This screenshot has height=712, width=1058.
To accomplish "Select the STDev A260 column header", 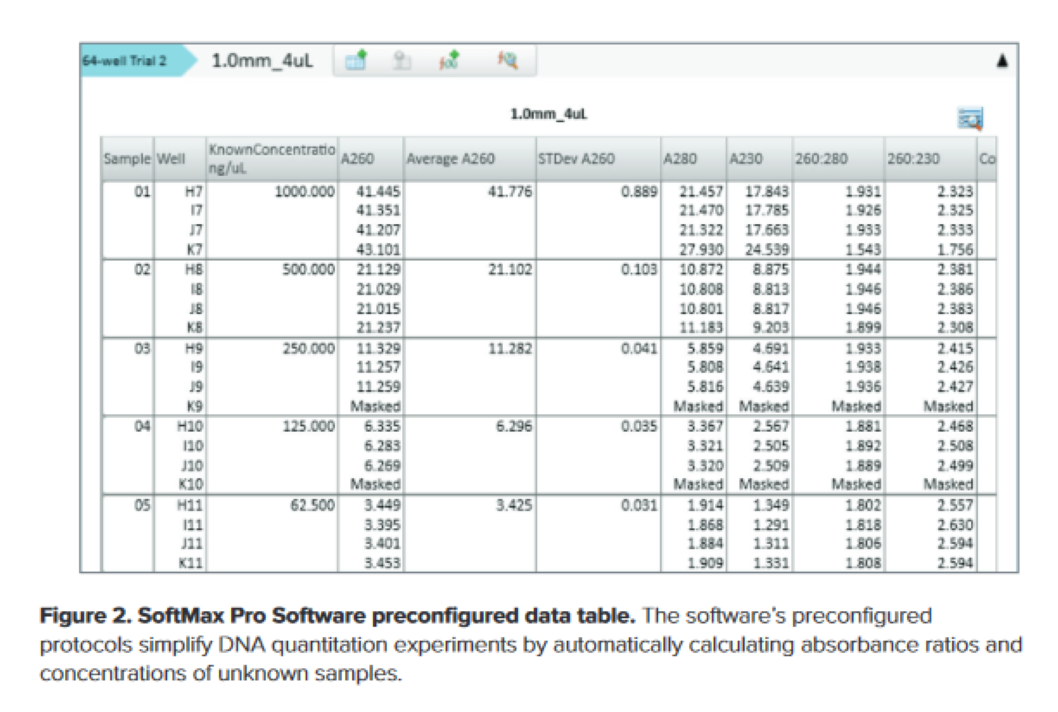I will click(576, 158).
